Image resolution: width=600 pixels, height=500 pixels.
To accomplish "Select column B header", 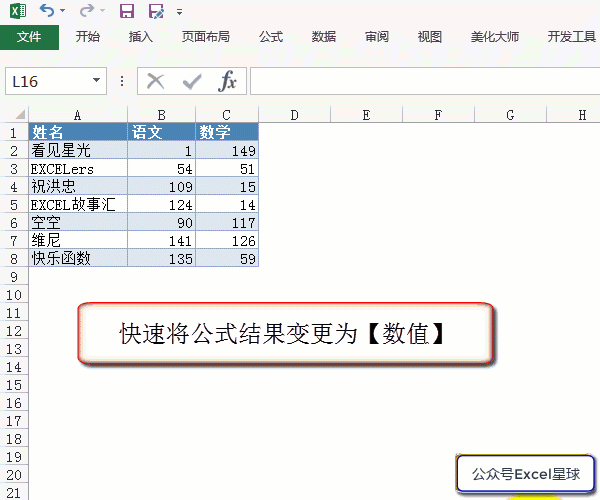I will point(162,115).
